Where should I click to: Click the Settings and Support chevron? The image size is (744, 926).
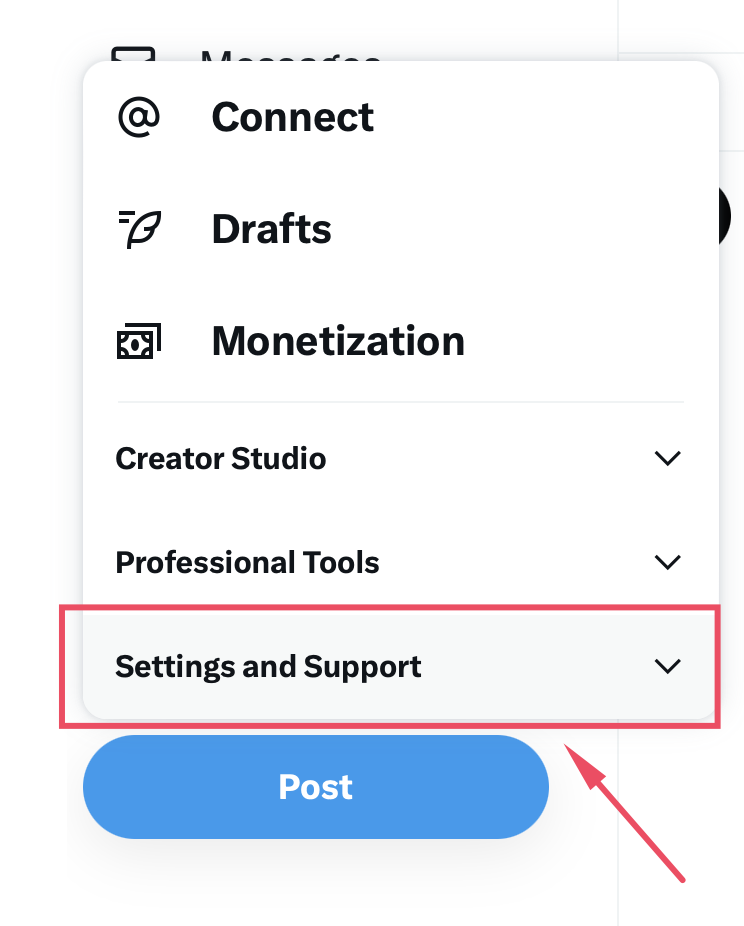[x=668, y=666]
